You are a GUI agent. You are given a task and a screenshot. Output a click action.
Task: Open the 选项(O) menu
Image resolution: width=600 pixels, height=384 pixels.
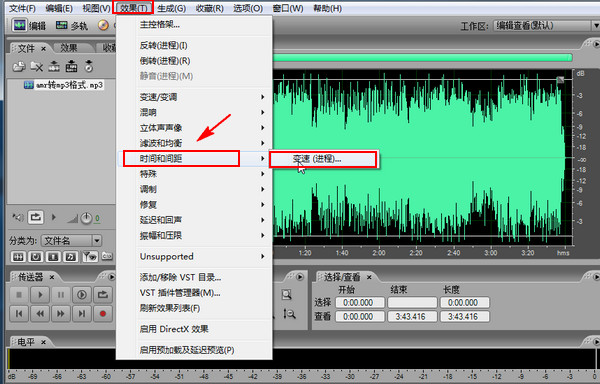pyautogui.click(x=248, y=8)
